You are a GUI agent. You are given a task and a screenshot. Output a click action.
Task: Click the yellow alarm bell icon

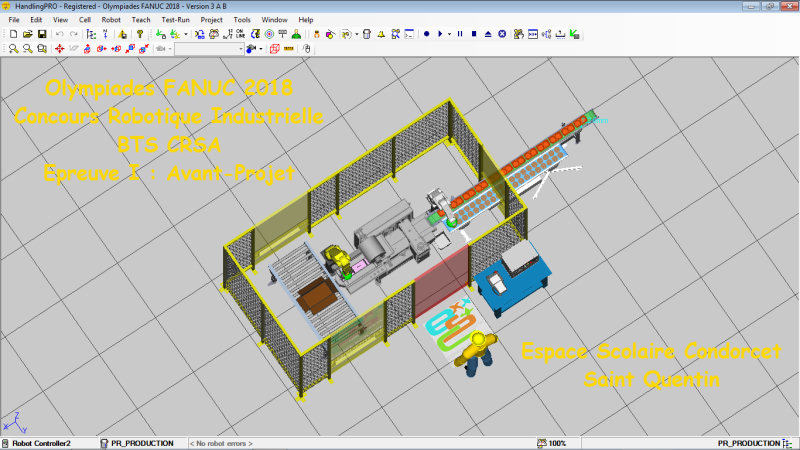[380, 34]
